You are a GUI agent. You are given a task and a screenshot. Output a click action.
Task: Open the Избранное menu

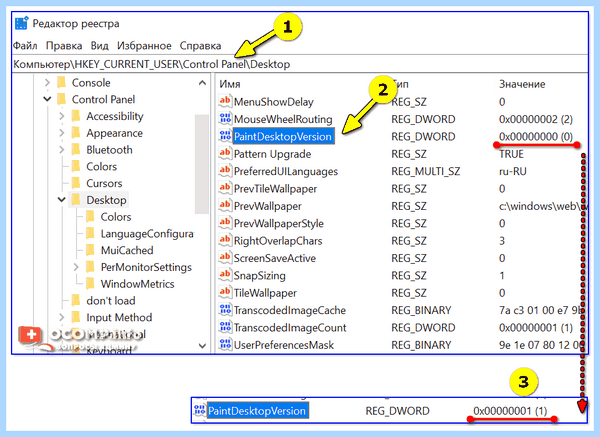point(144,46)
